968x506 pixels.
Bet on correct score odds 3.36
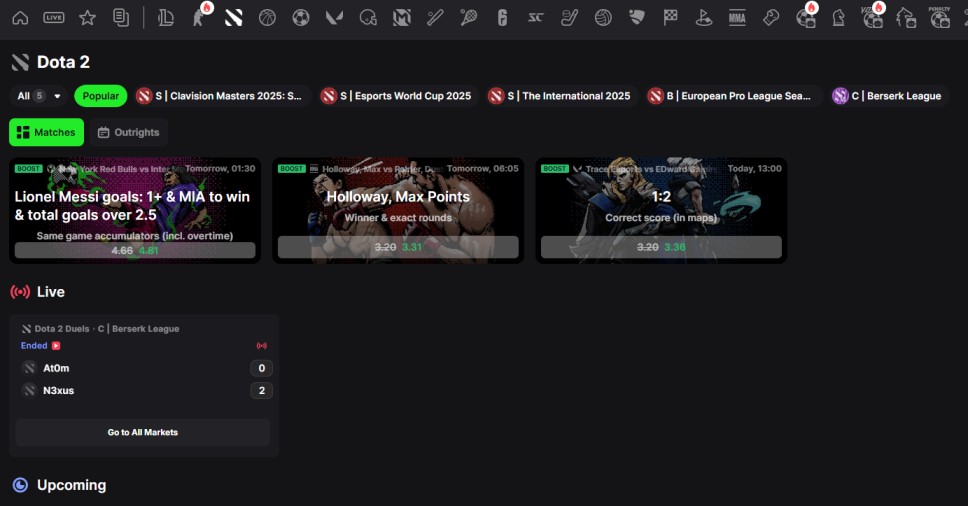pos(661,247)
